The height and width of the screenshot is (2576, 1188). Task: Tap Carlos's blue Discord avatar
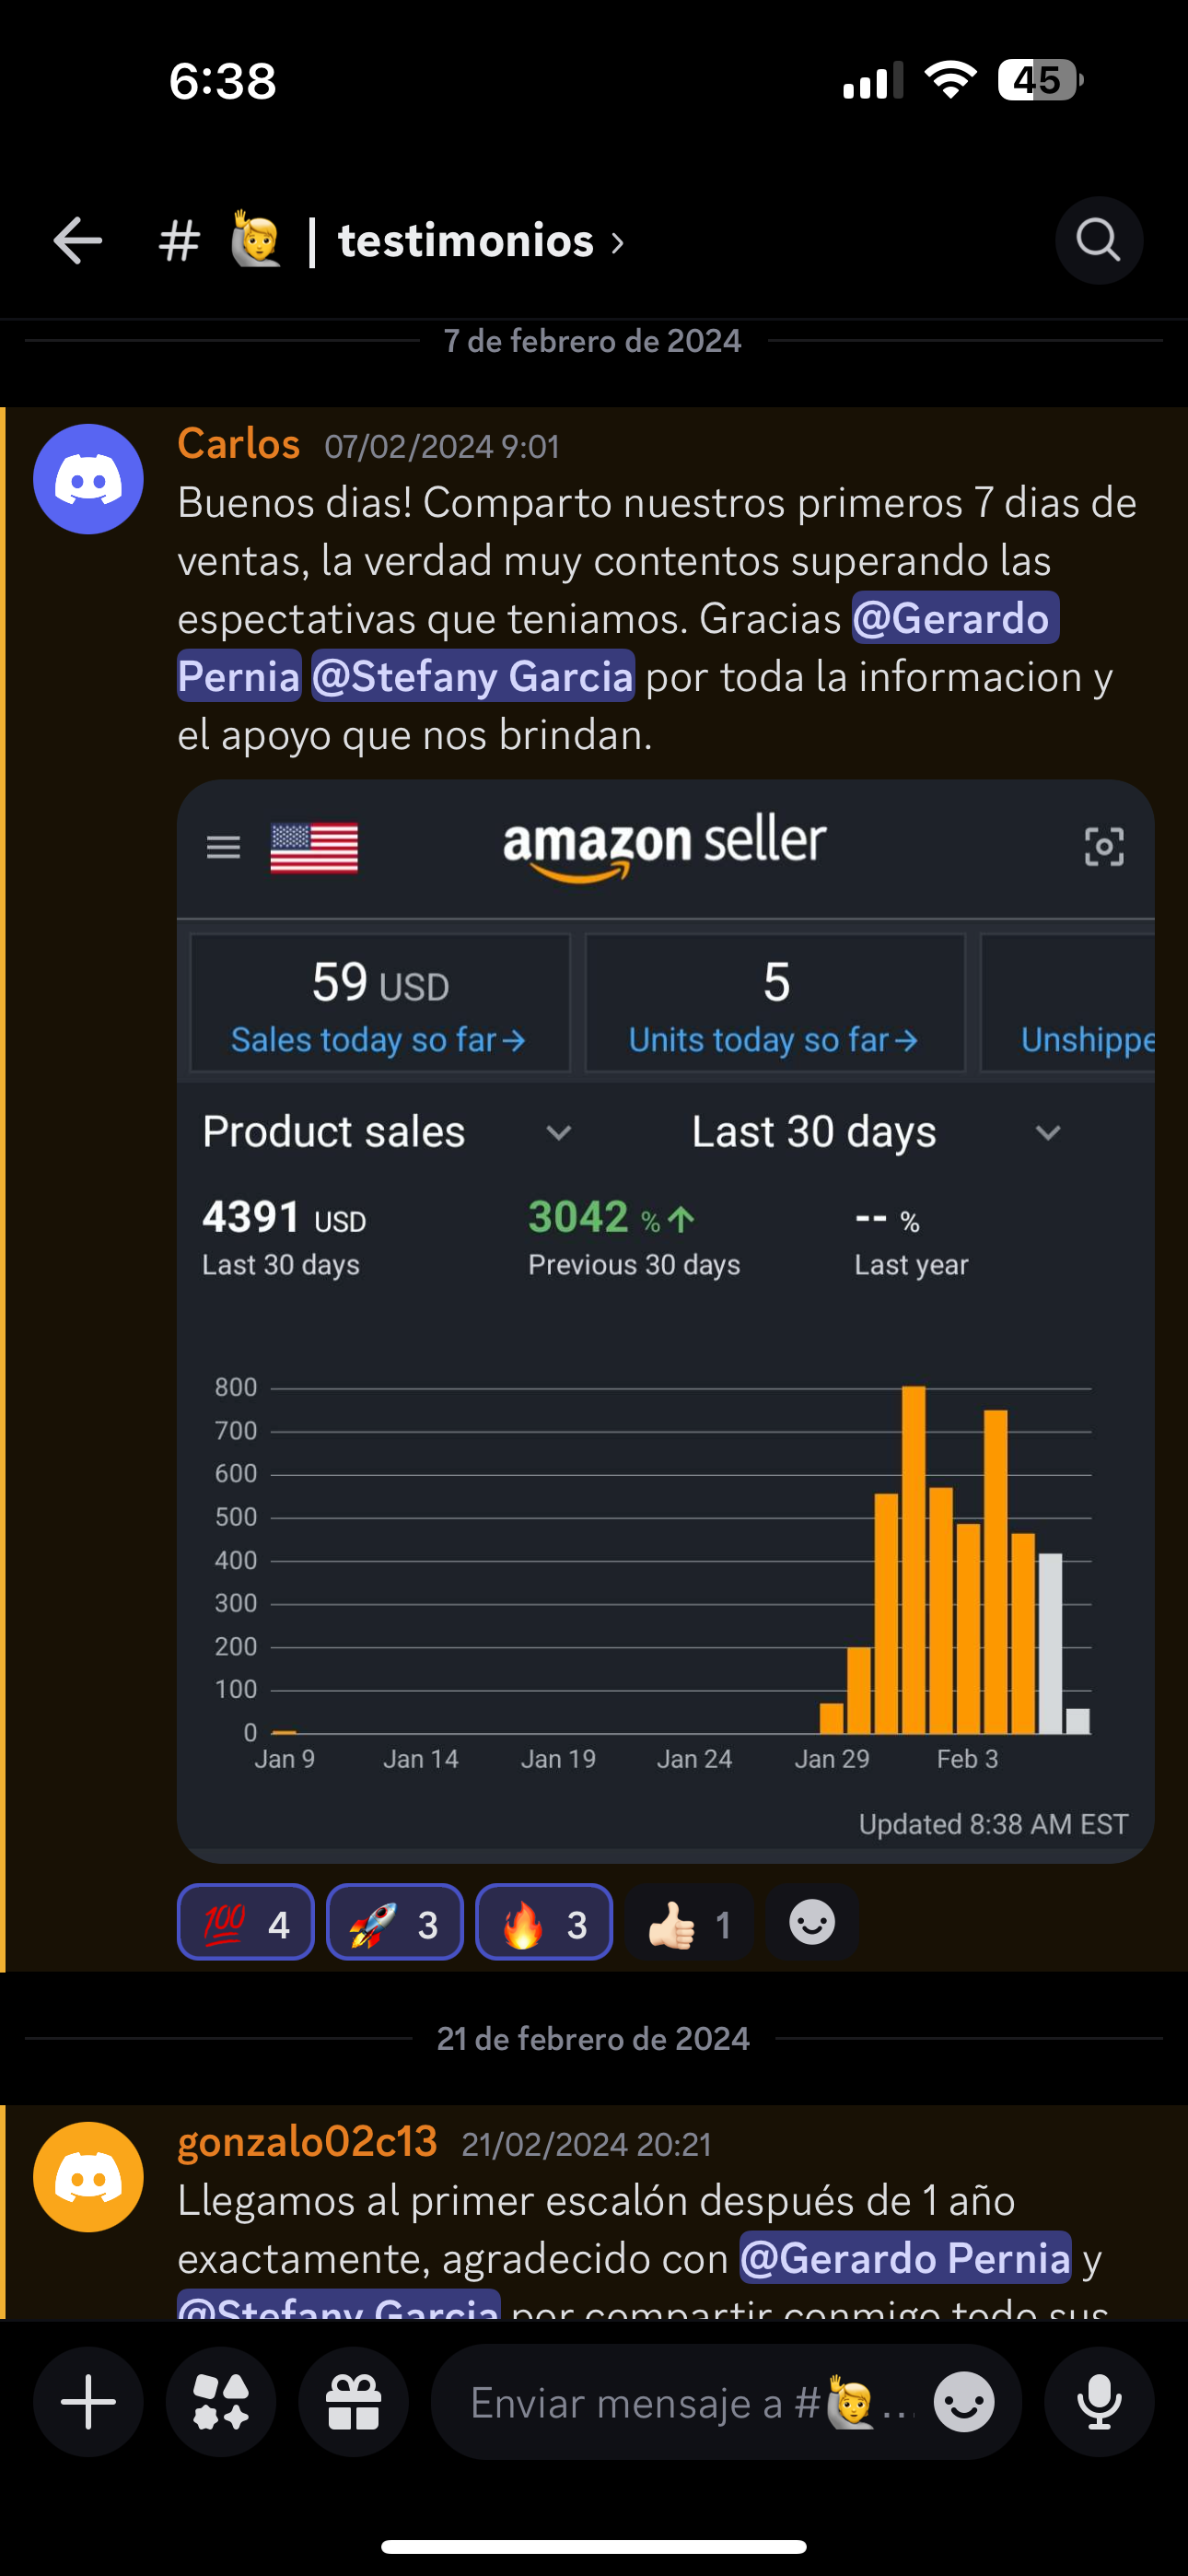[x=88, y=479]
